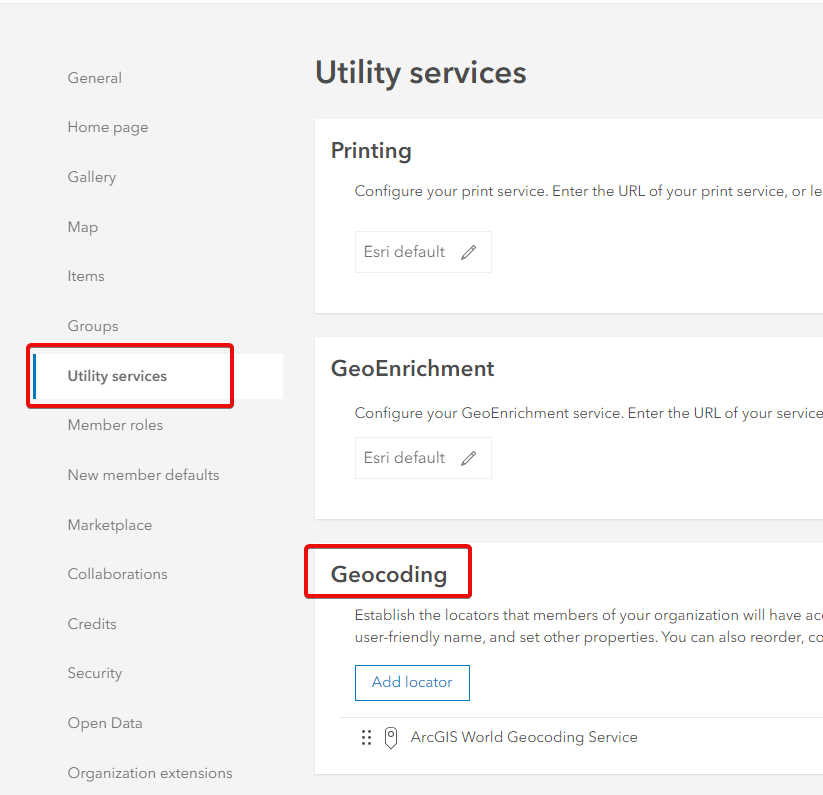Open the Items settings section
823x795 pixels.
point(86,276)
